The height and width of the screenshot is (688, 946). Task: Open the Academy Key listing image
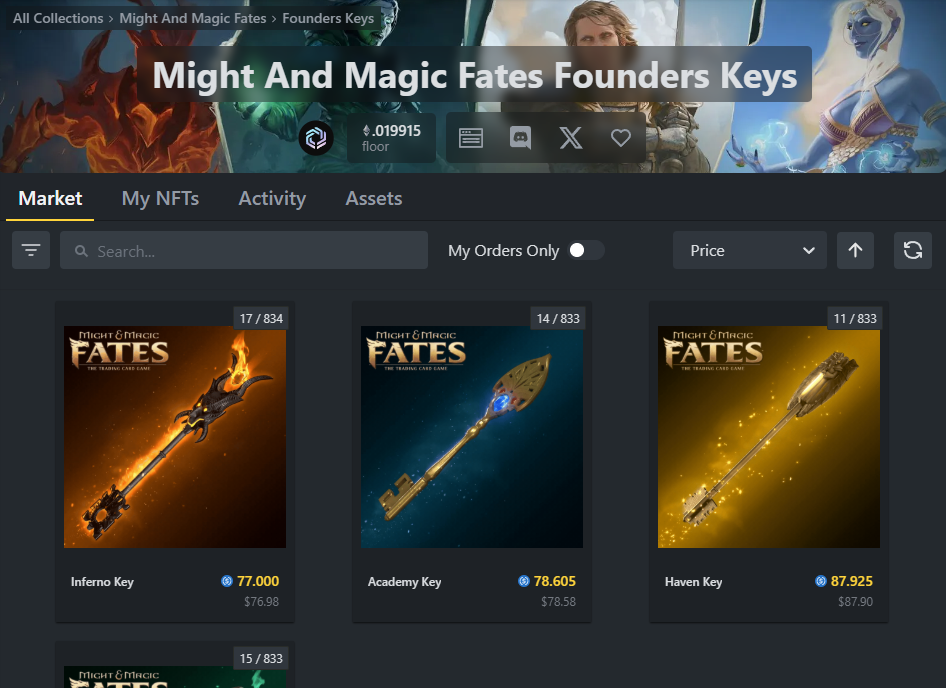[x=472, y=437]
